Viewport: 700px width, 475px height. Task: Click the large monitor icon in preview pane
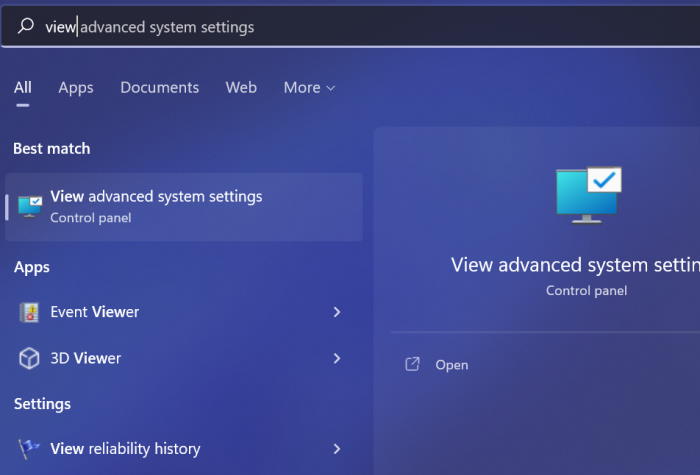[x=588, y=195]
